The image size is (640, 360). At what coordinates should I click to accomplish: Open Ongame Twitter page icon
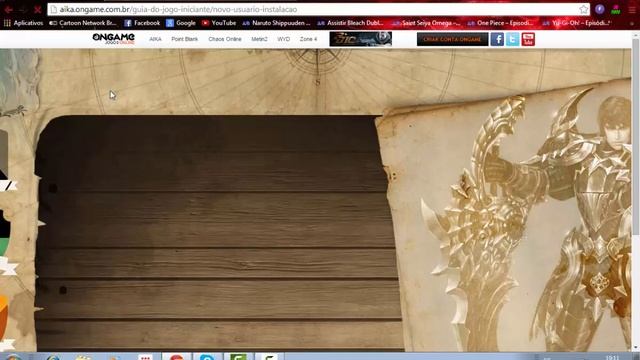click(513, 39)
